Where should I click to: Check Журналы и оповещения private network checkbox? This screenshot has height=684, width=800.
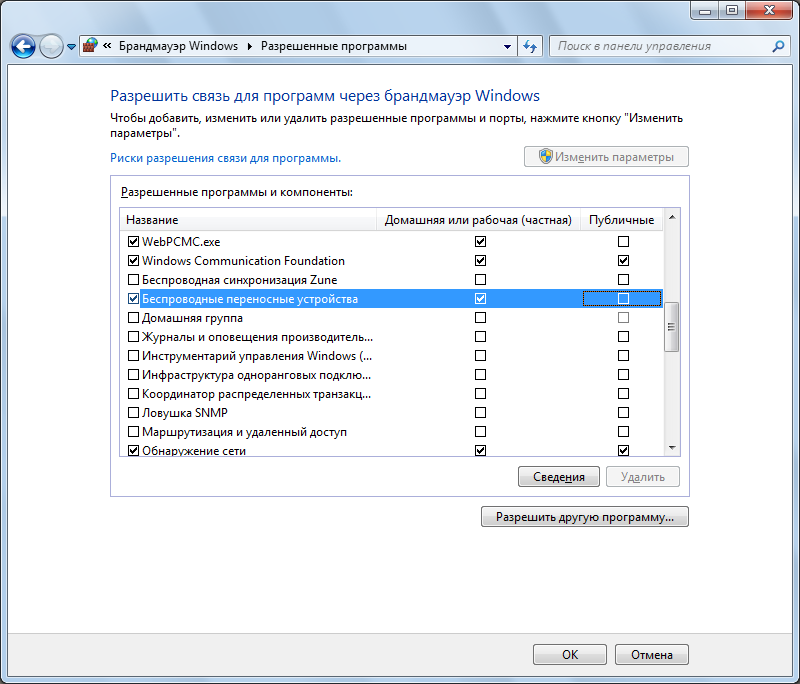click(480, 337)
